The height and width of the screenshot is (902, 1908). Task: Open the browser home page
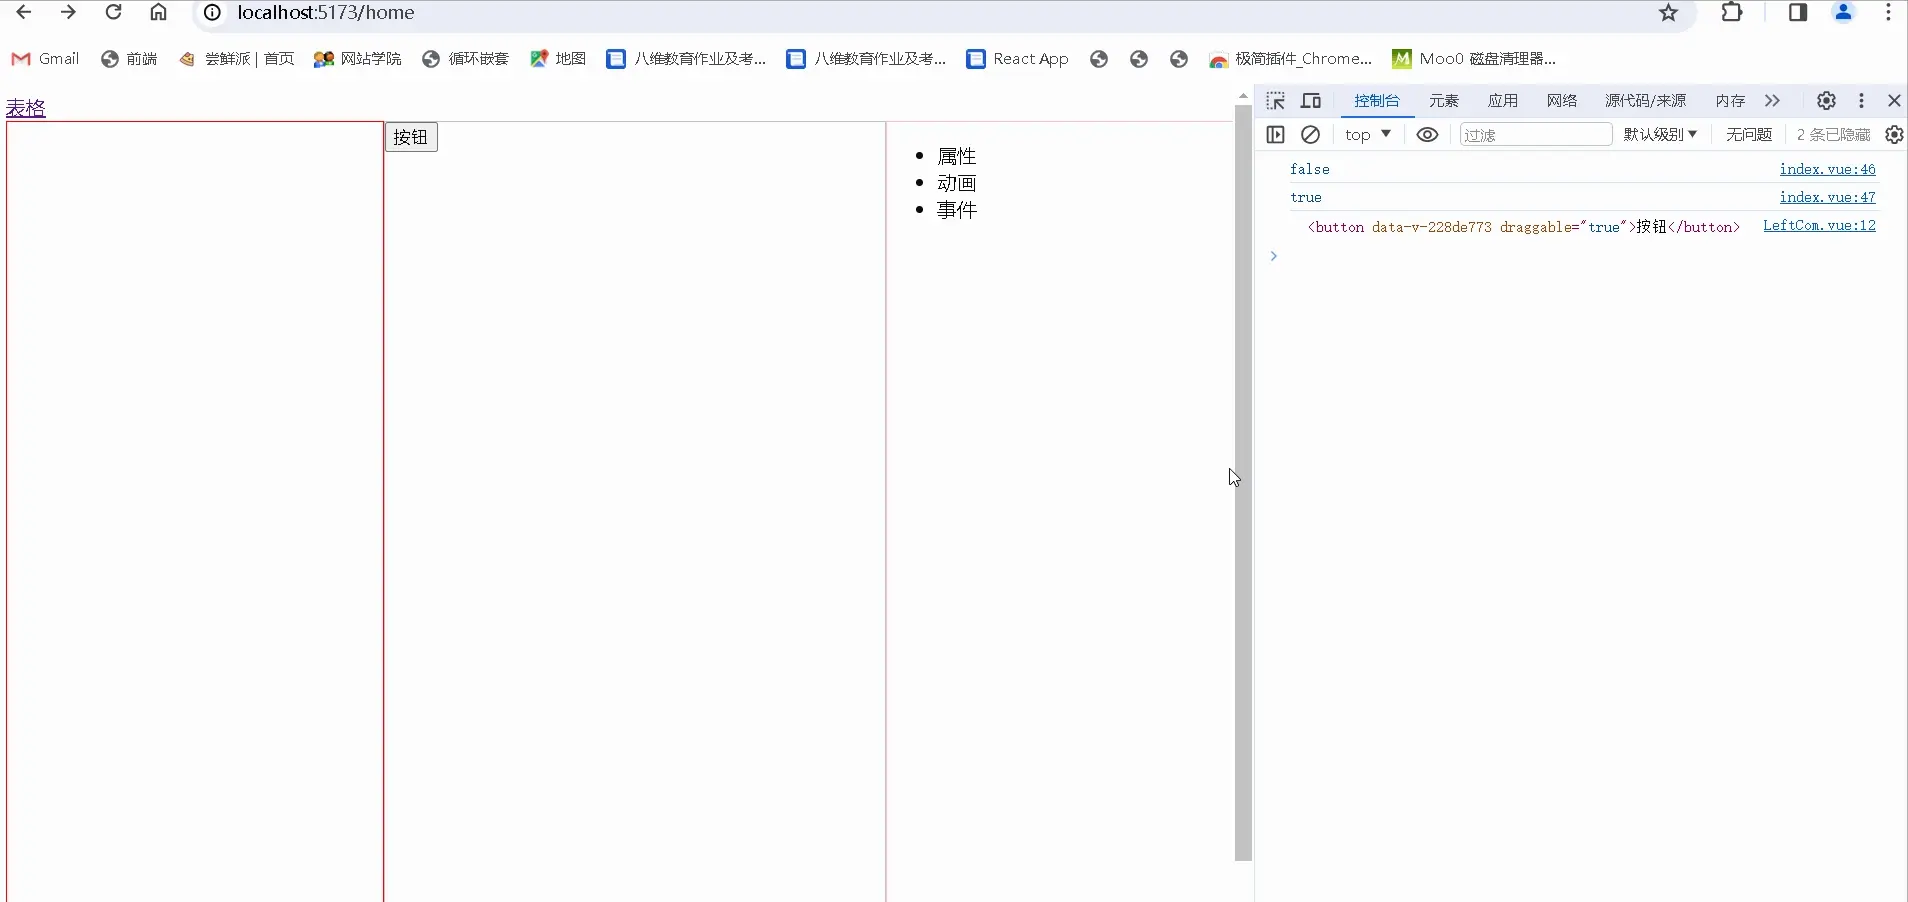(158, 13)
